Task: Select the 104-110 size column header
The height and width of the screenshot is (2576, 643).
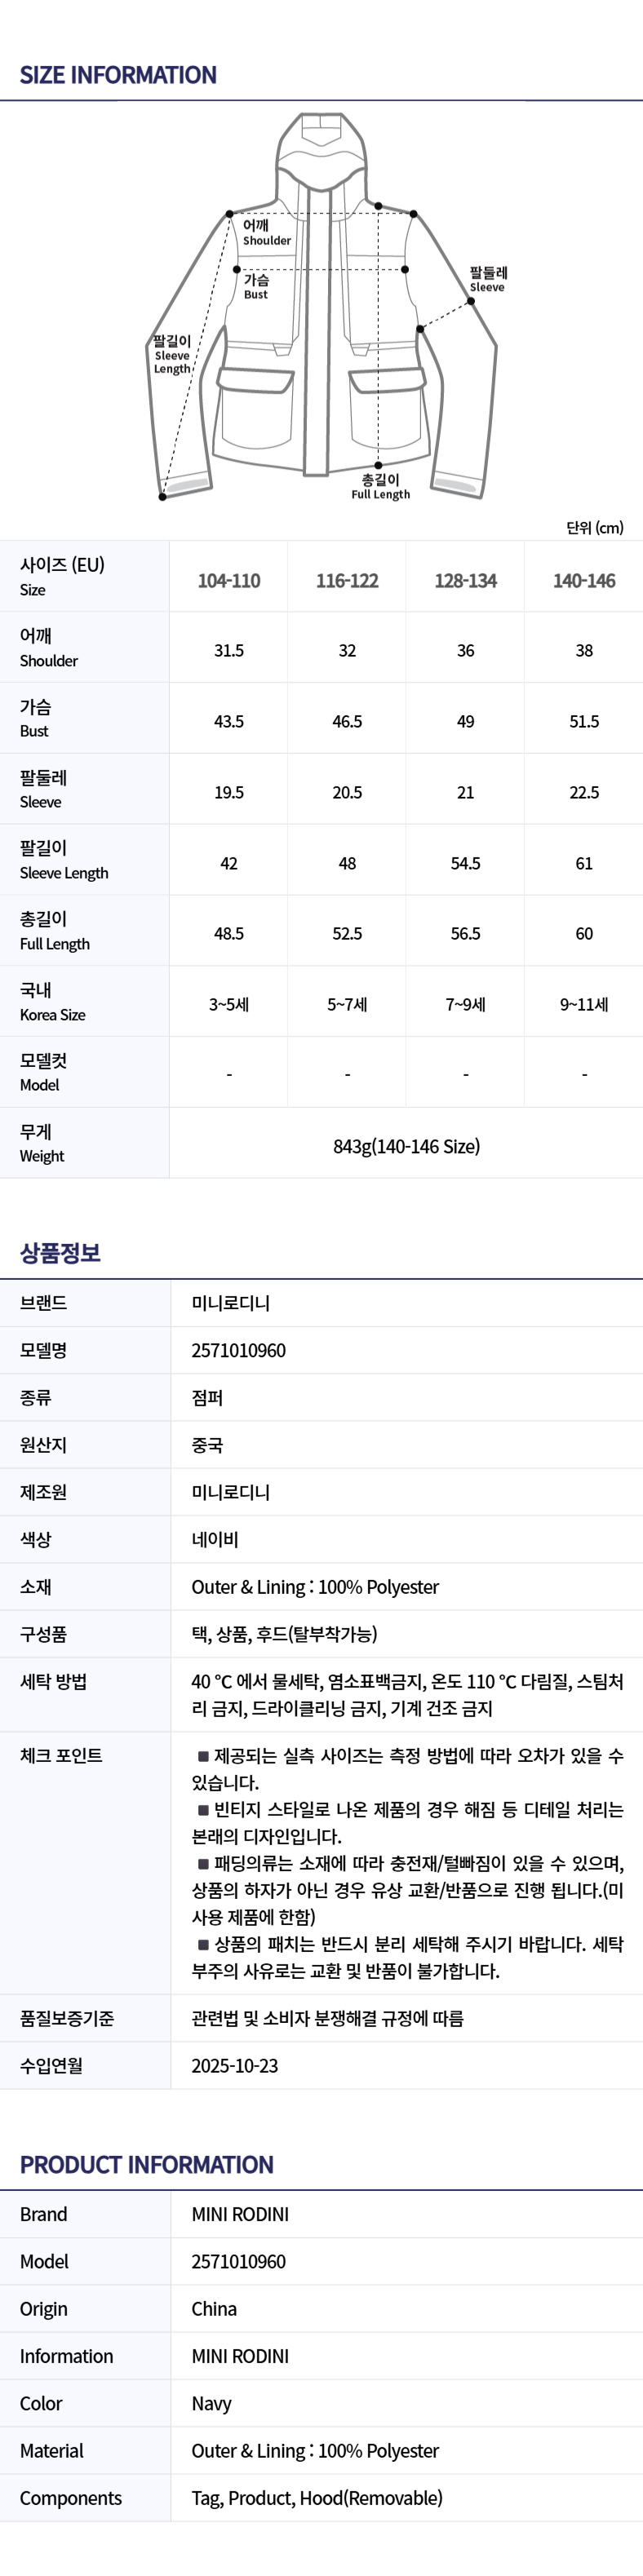Action: pos(229,581)
